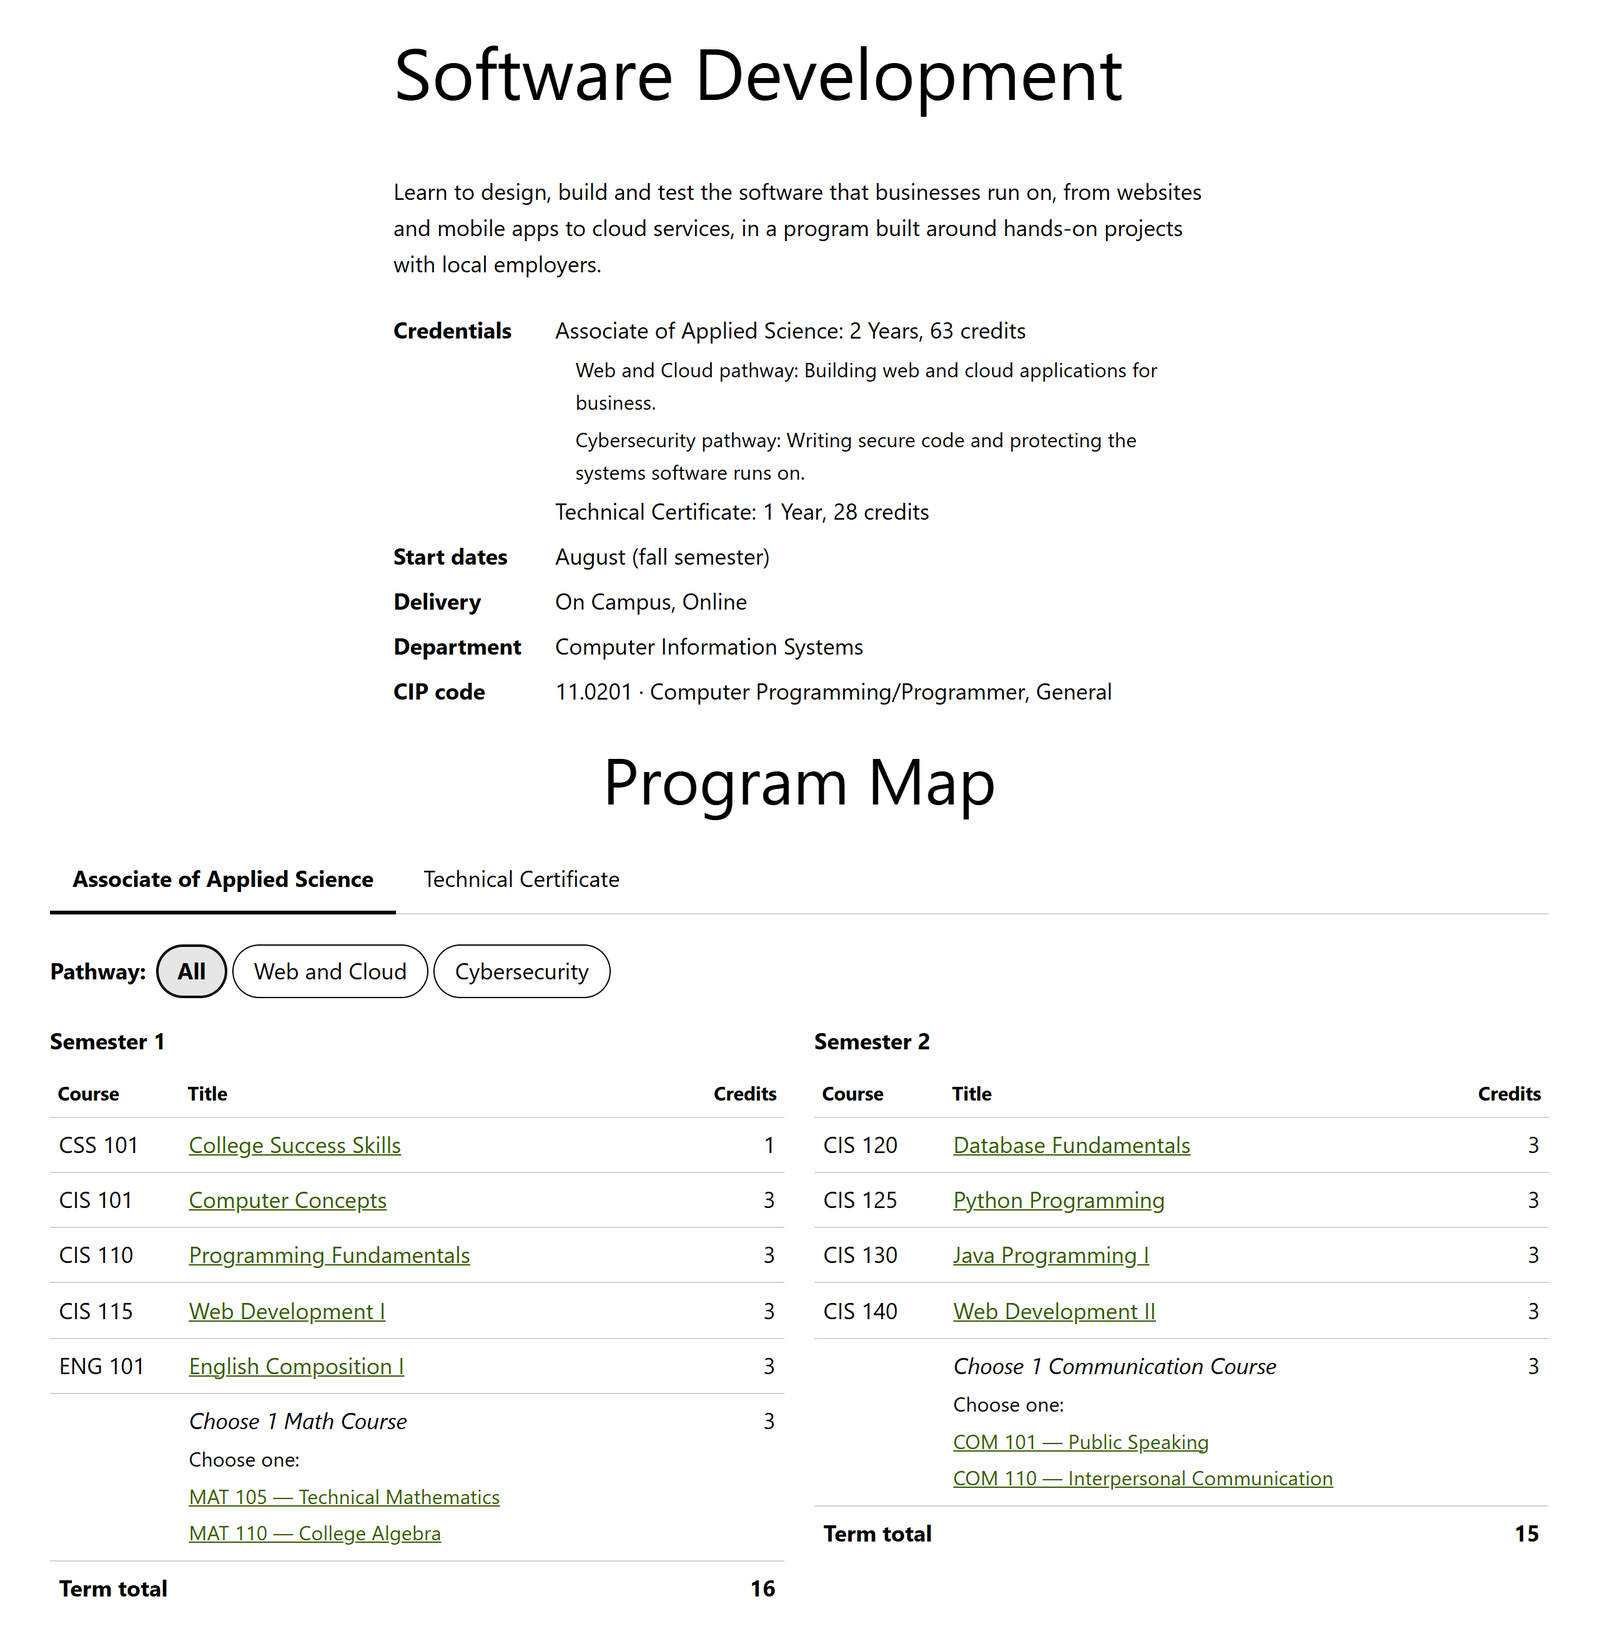Open Web Development II course link
The image size is (1600, 1629).
[x=1054, y=1311]
